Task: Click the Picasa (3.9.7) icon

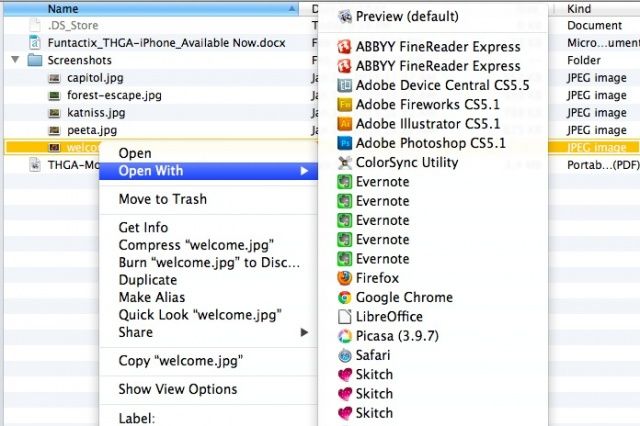Action: click(x=344, y=336)
